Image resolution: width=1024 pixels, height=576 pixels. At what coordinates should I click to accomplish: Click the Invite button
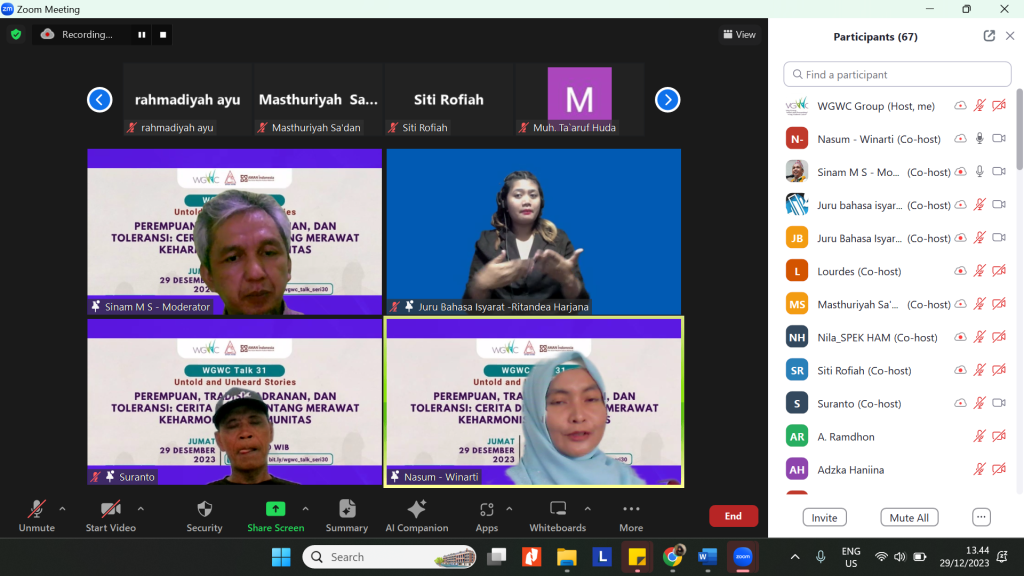point(824,517)
